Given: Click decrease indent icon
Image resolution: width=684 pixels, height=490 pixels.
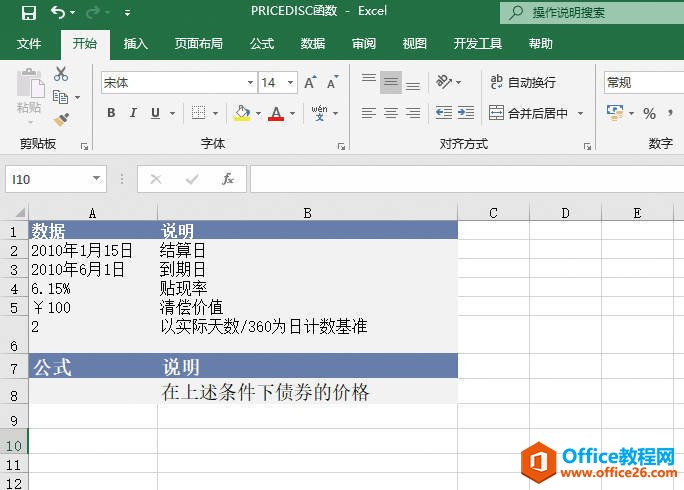Looking at the screenshot, I should pos(444,113).
